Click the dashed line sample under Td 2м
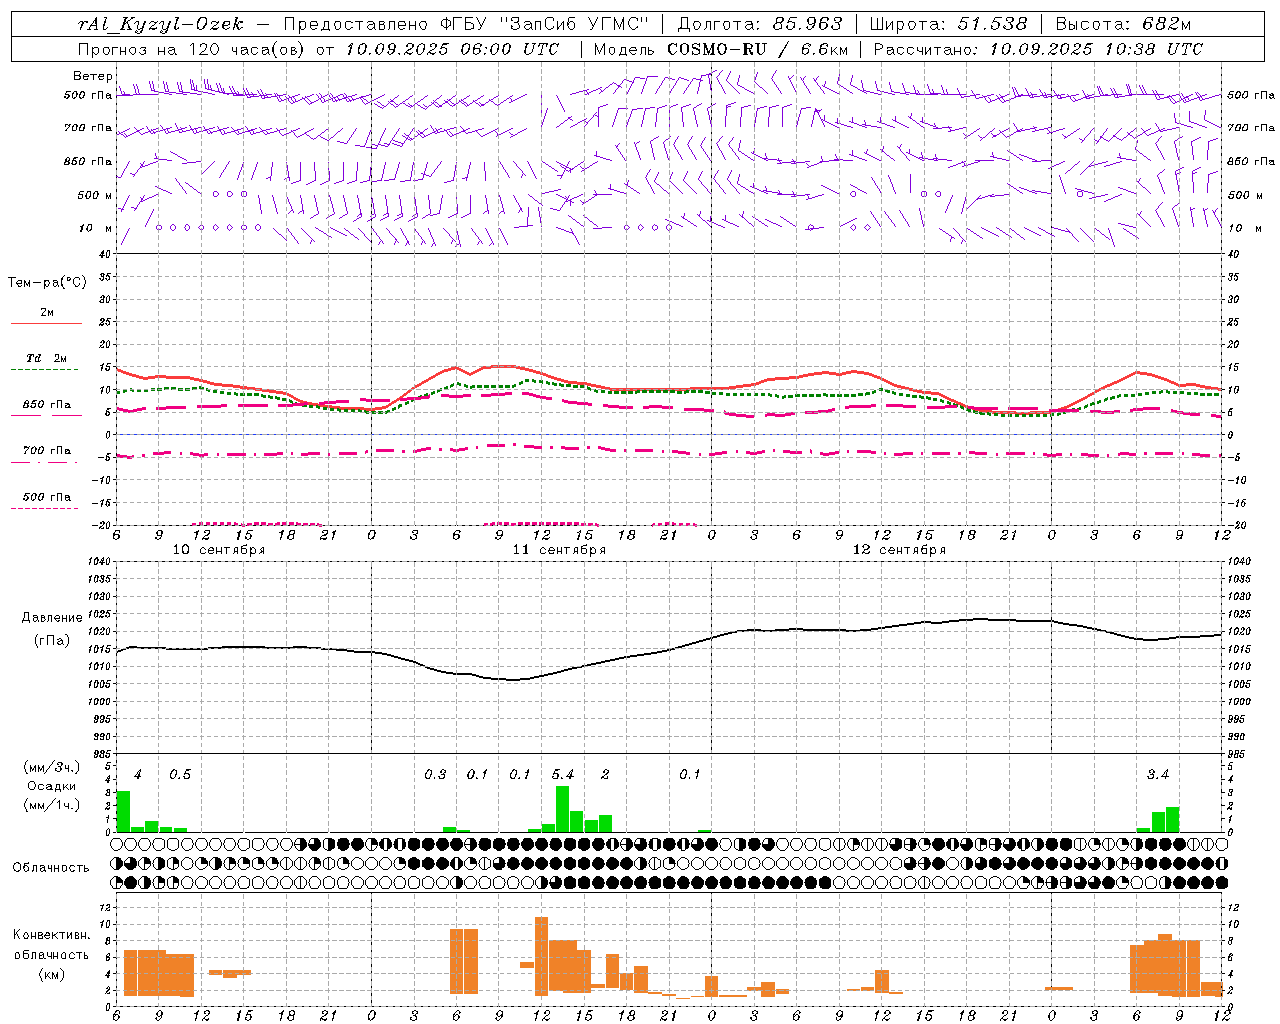 click(46, 370)
